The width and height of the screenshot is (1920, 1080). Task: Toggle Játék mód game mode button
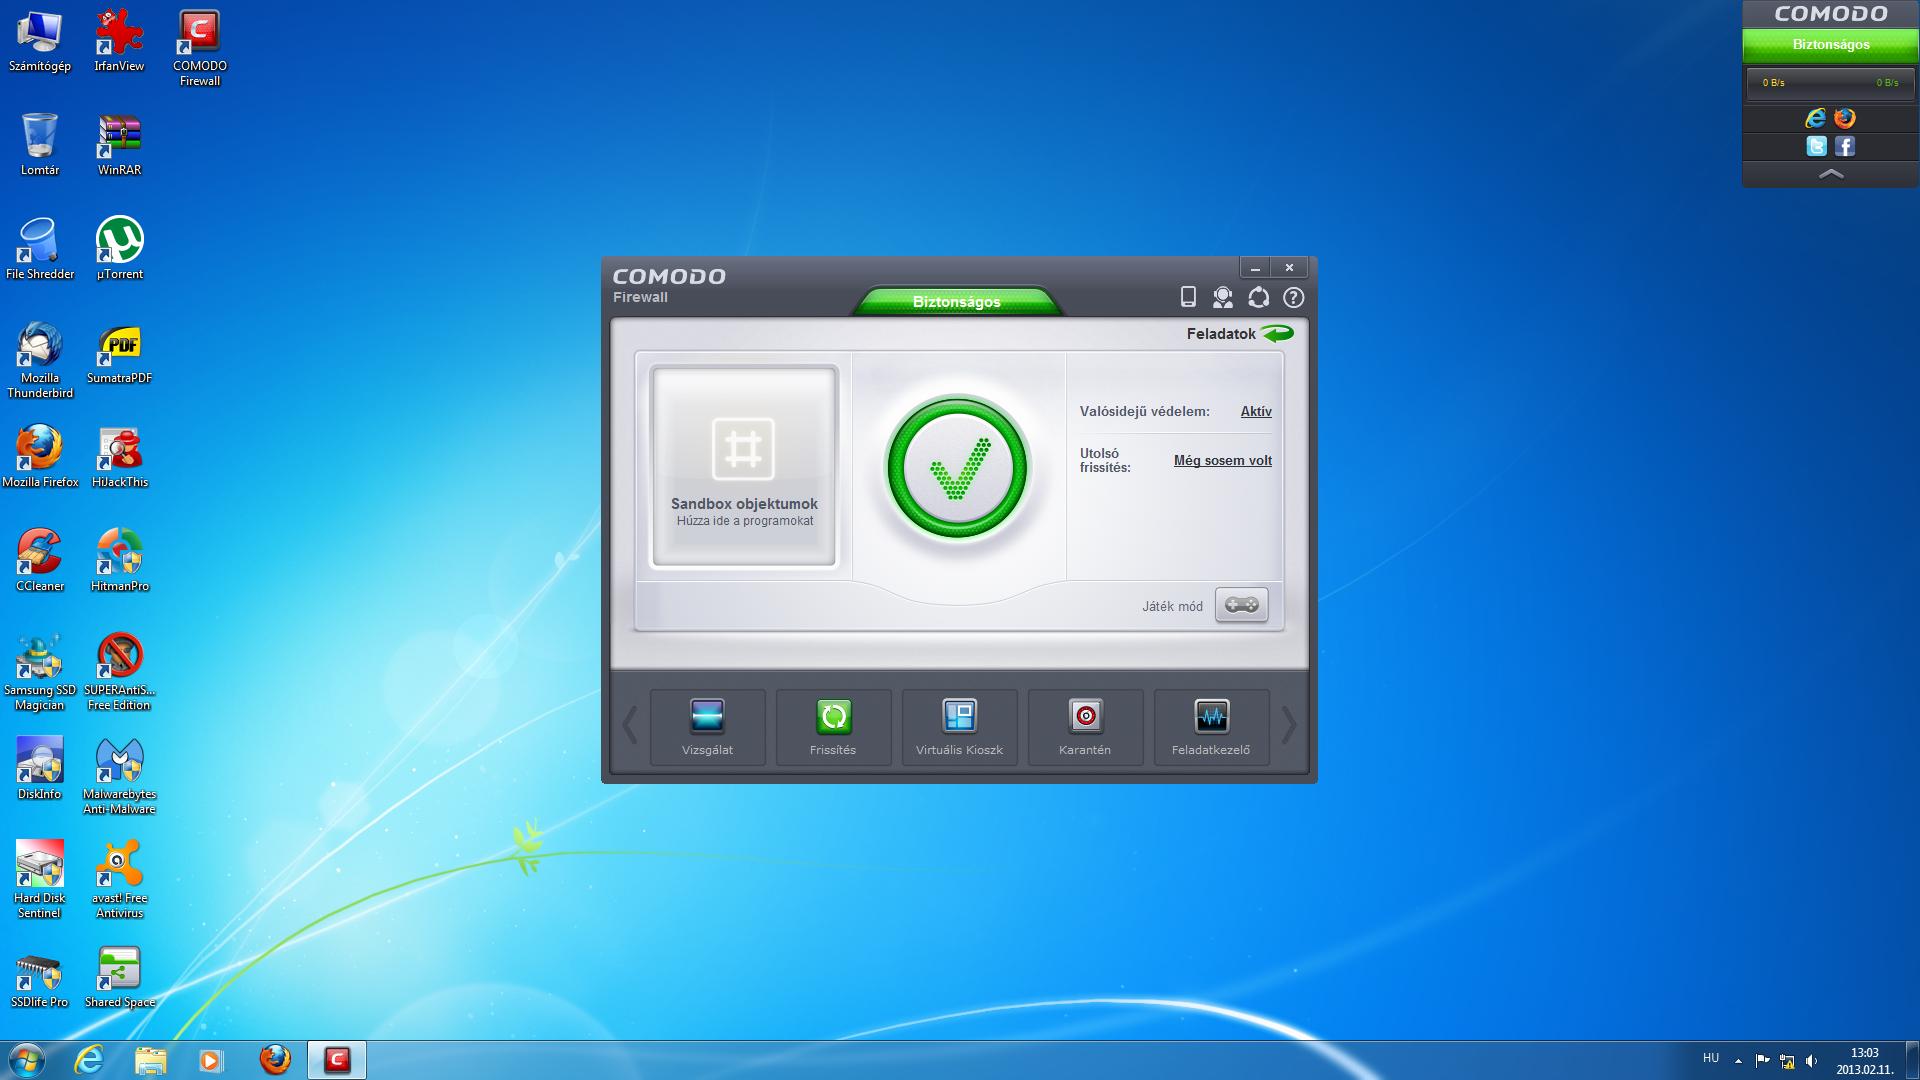(x=1241, y=605)
